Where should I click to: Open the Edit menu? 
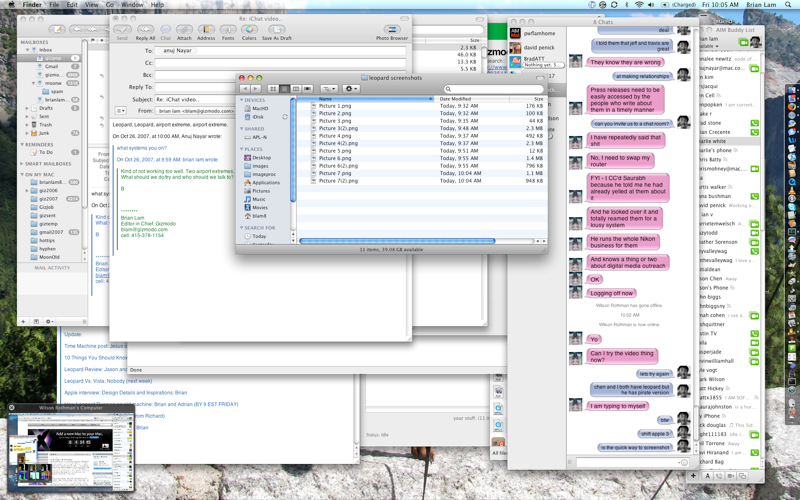pos(72,5)
